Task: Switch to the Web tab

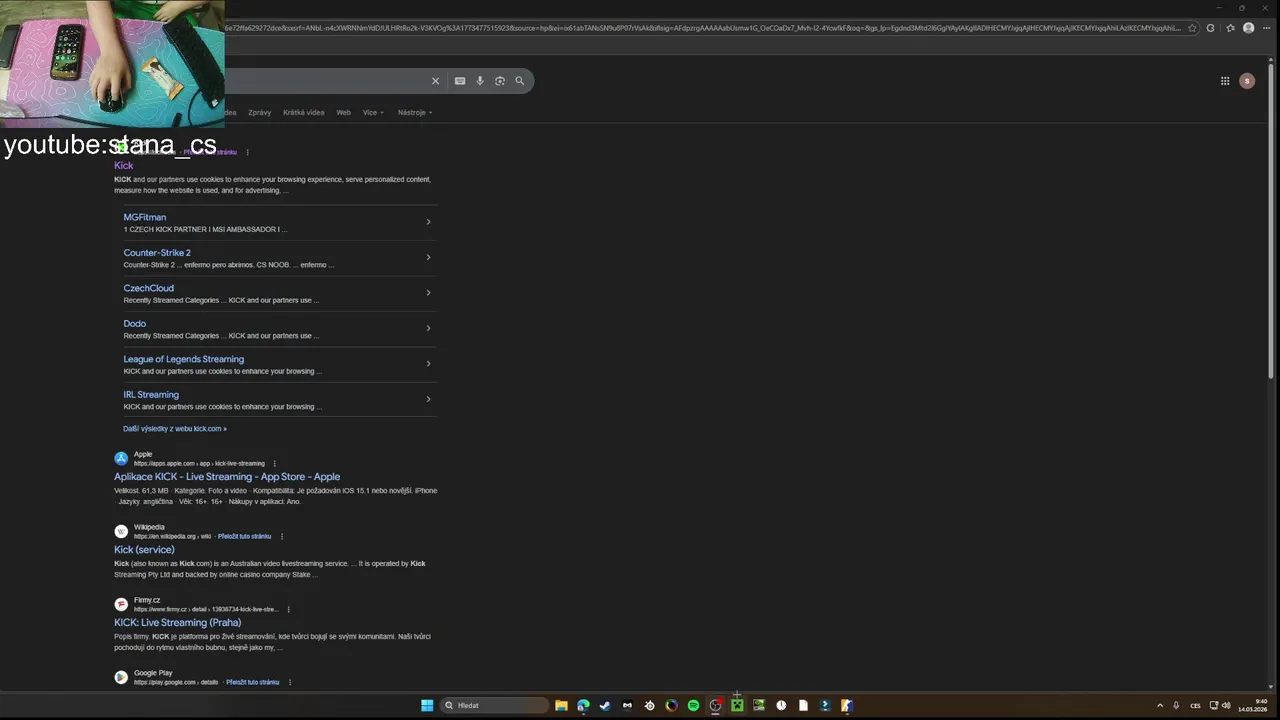Action: coord(344,112)
